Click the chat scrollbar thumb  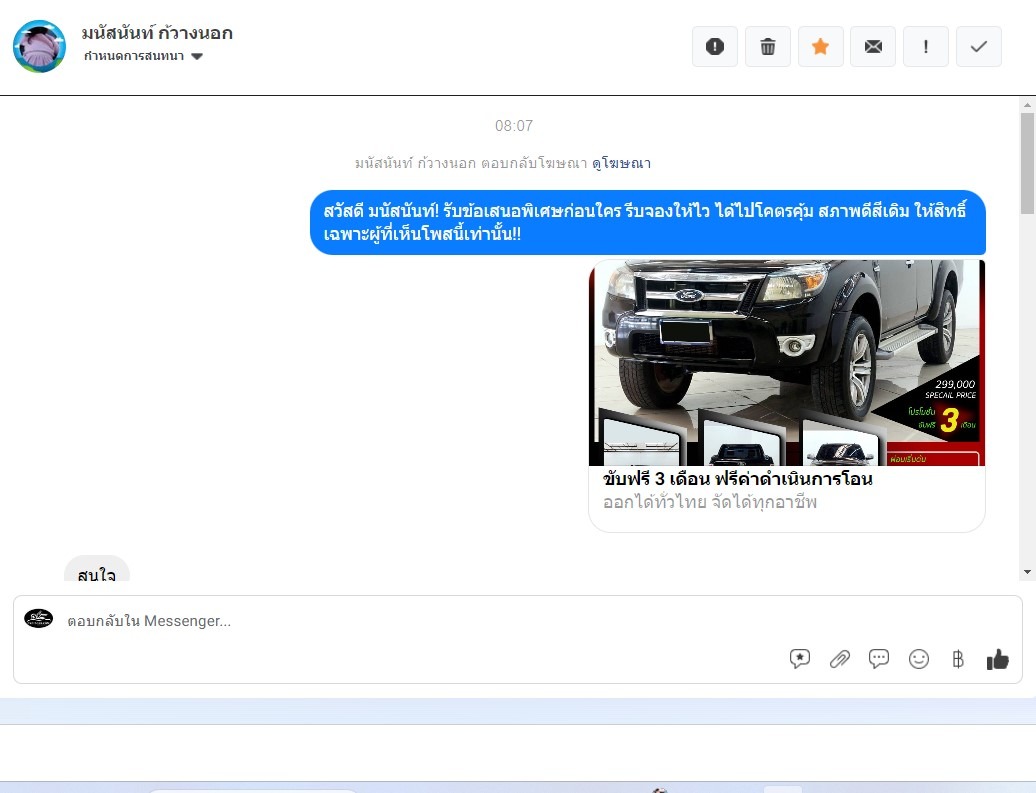tap(1027, 163)
